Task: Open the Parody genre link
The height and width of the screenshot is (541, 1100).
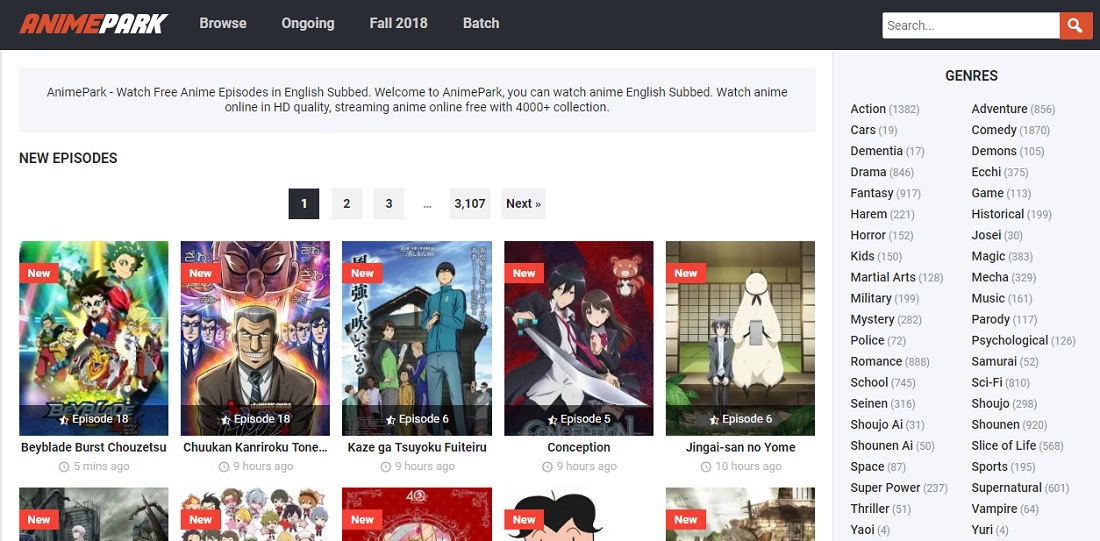Action: coord(991,319)
